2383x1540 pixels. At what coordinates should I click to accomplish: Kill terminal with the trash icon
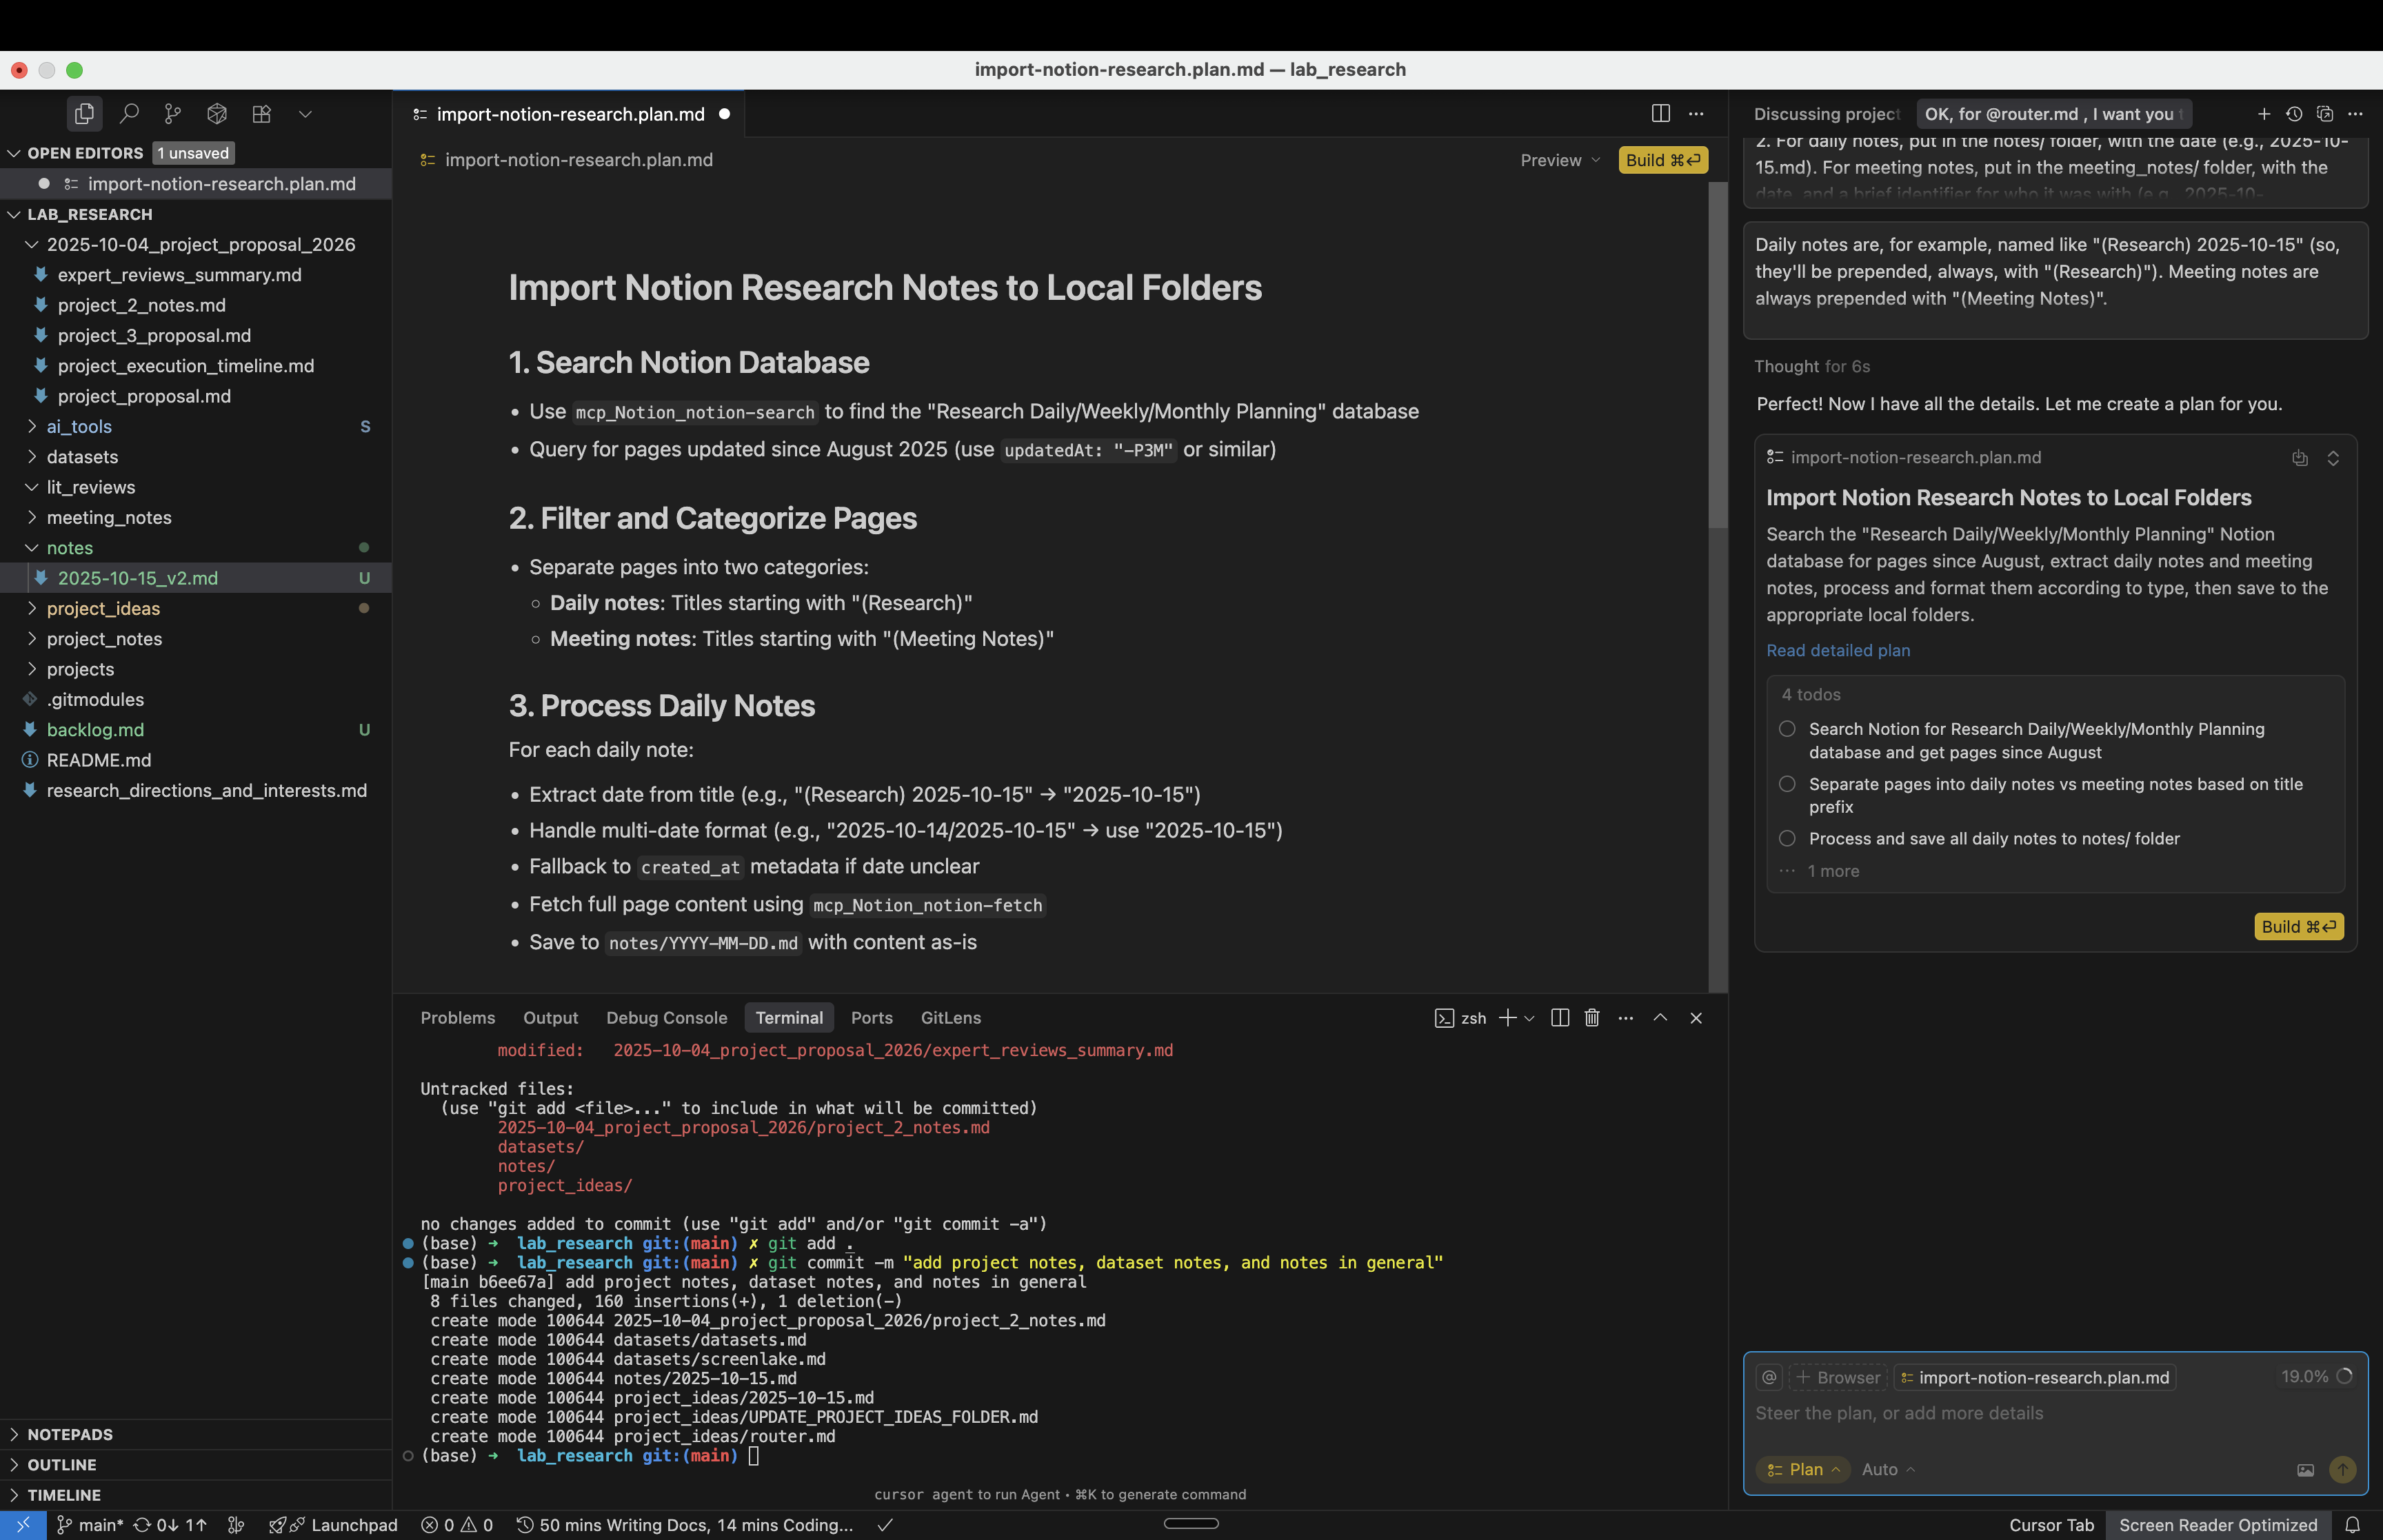1592,1018
